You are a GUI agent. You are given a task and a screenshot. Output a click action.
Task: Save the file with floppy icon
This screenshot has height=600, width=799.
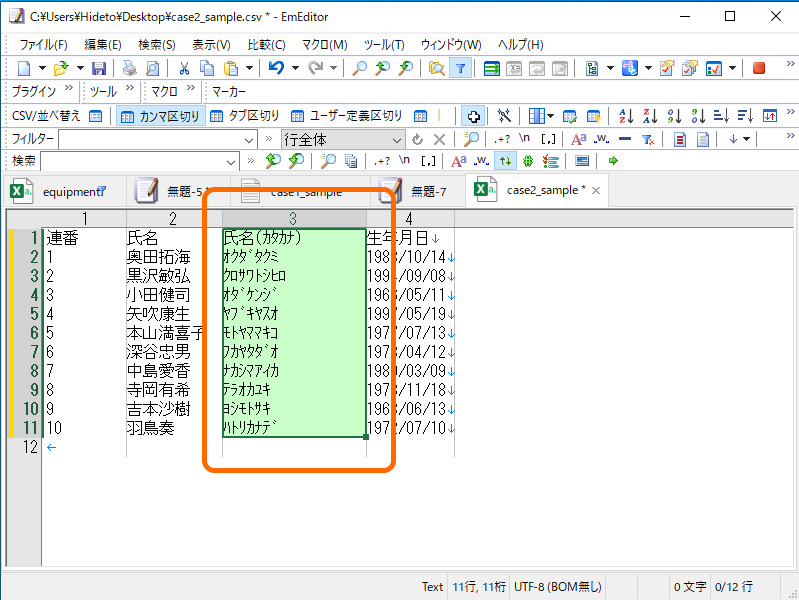tap(99, 68)
